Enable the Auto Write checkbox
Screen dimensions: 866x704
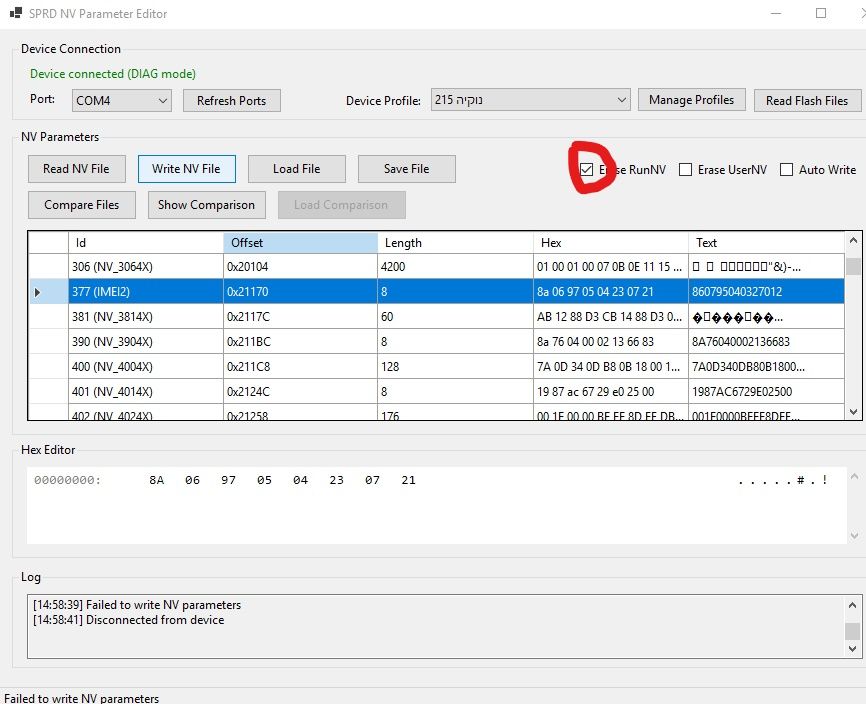[786, 170]
